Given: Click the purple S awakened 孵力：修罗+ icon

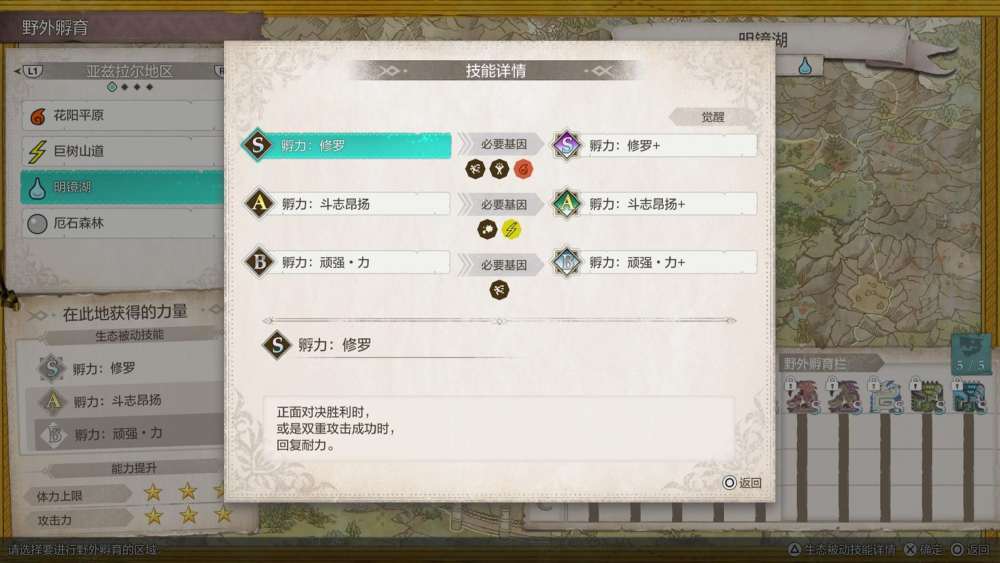Looking at the screenshot, I should pyautogui.click(x=566, y=145).
